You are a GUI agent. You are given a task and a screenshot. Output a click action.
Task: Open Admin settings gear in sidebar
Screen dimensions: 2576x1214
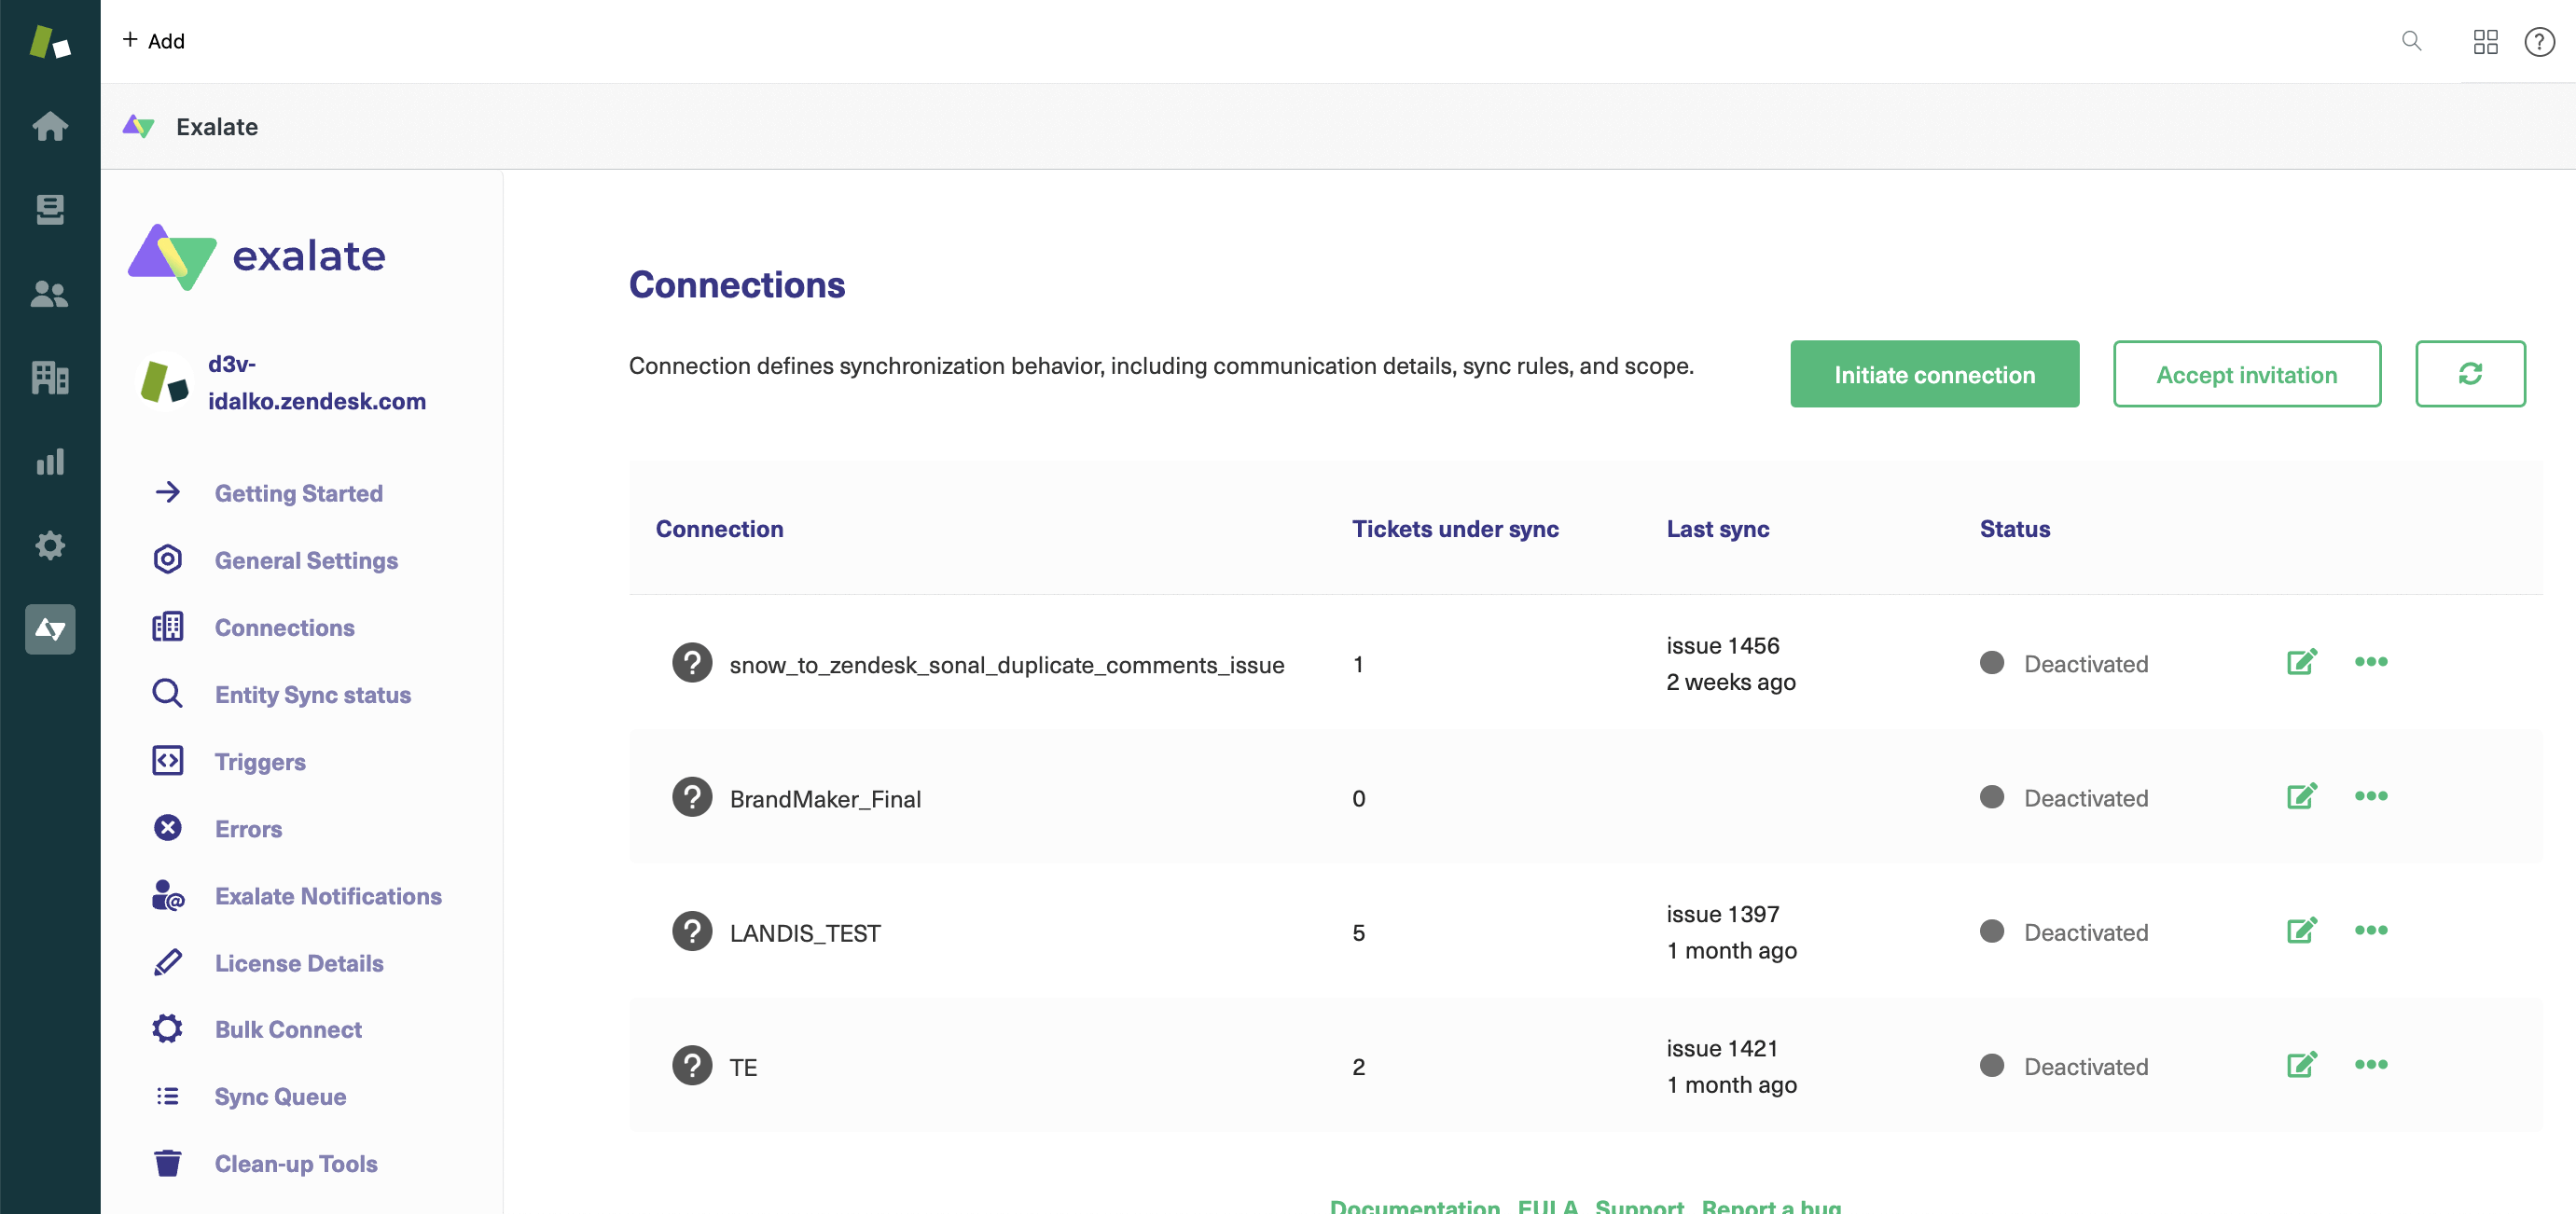pyautogui.click(x=51, y=546)
